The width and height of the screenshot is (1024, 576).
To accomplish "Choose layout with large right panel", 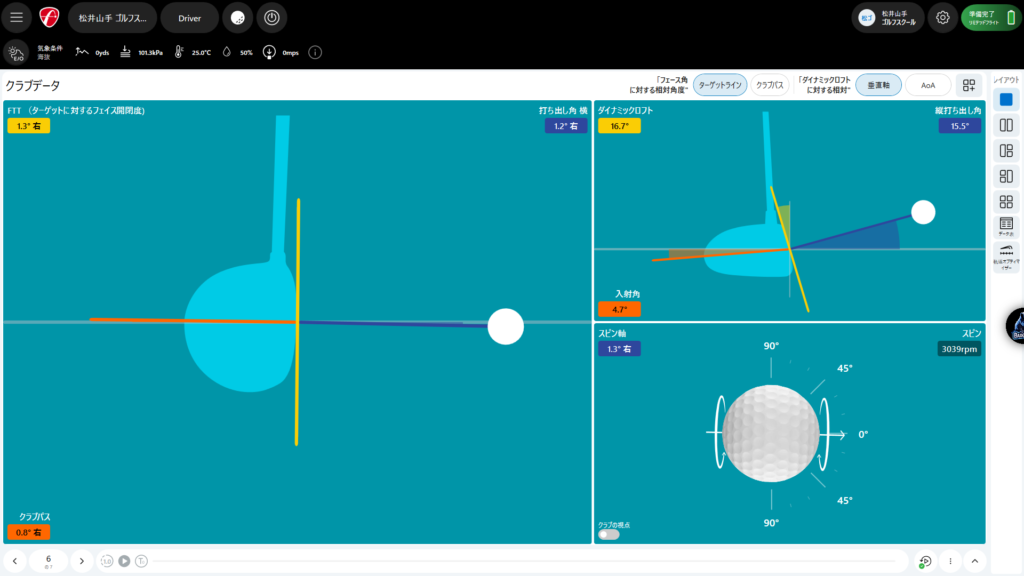I will pos(1006,176).
